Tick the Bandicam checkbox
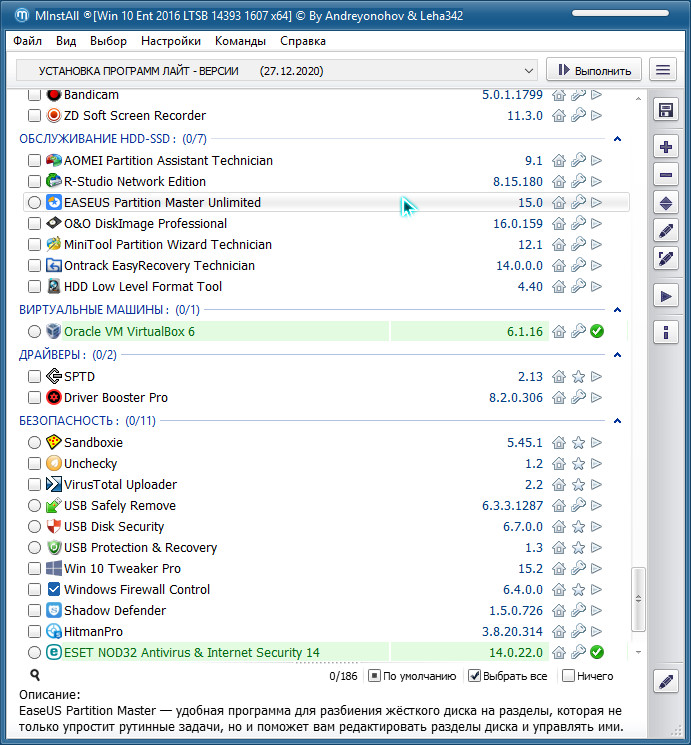This screenshot has width=691, height=745. point(34,95)
